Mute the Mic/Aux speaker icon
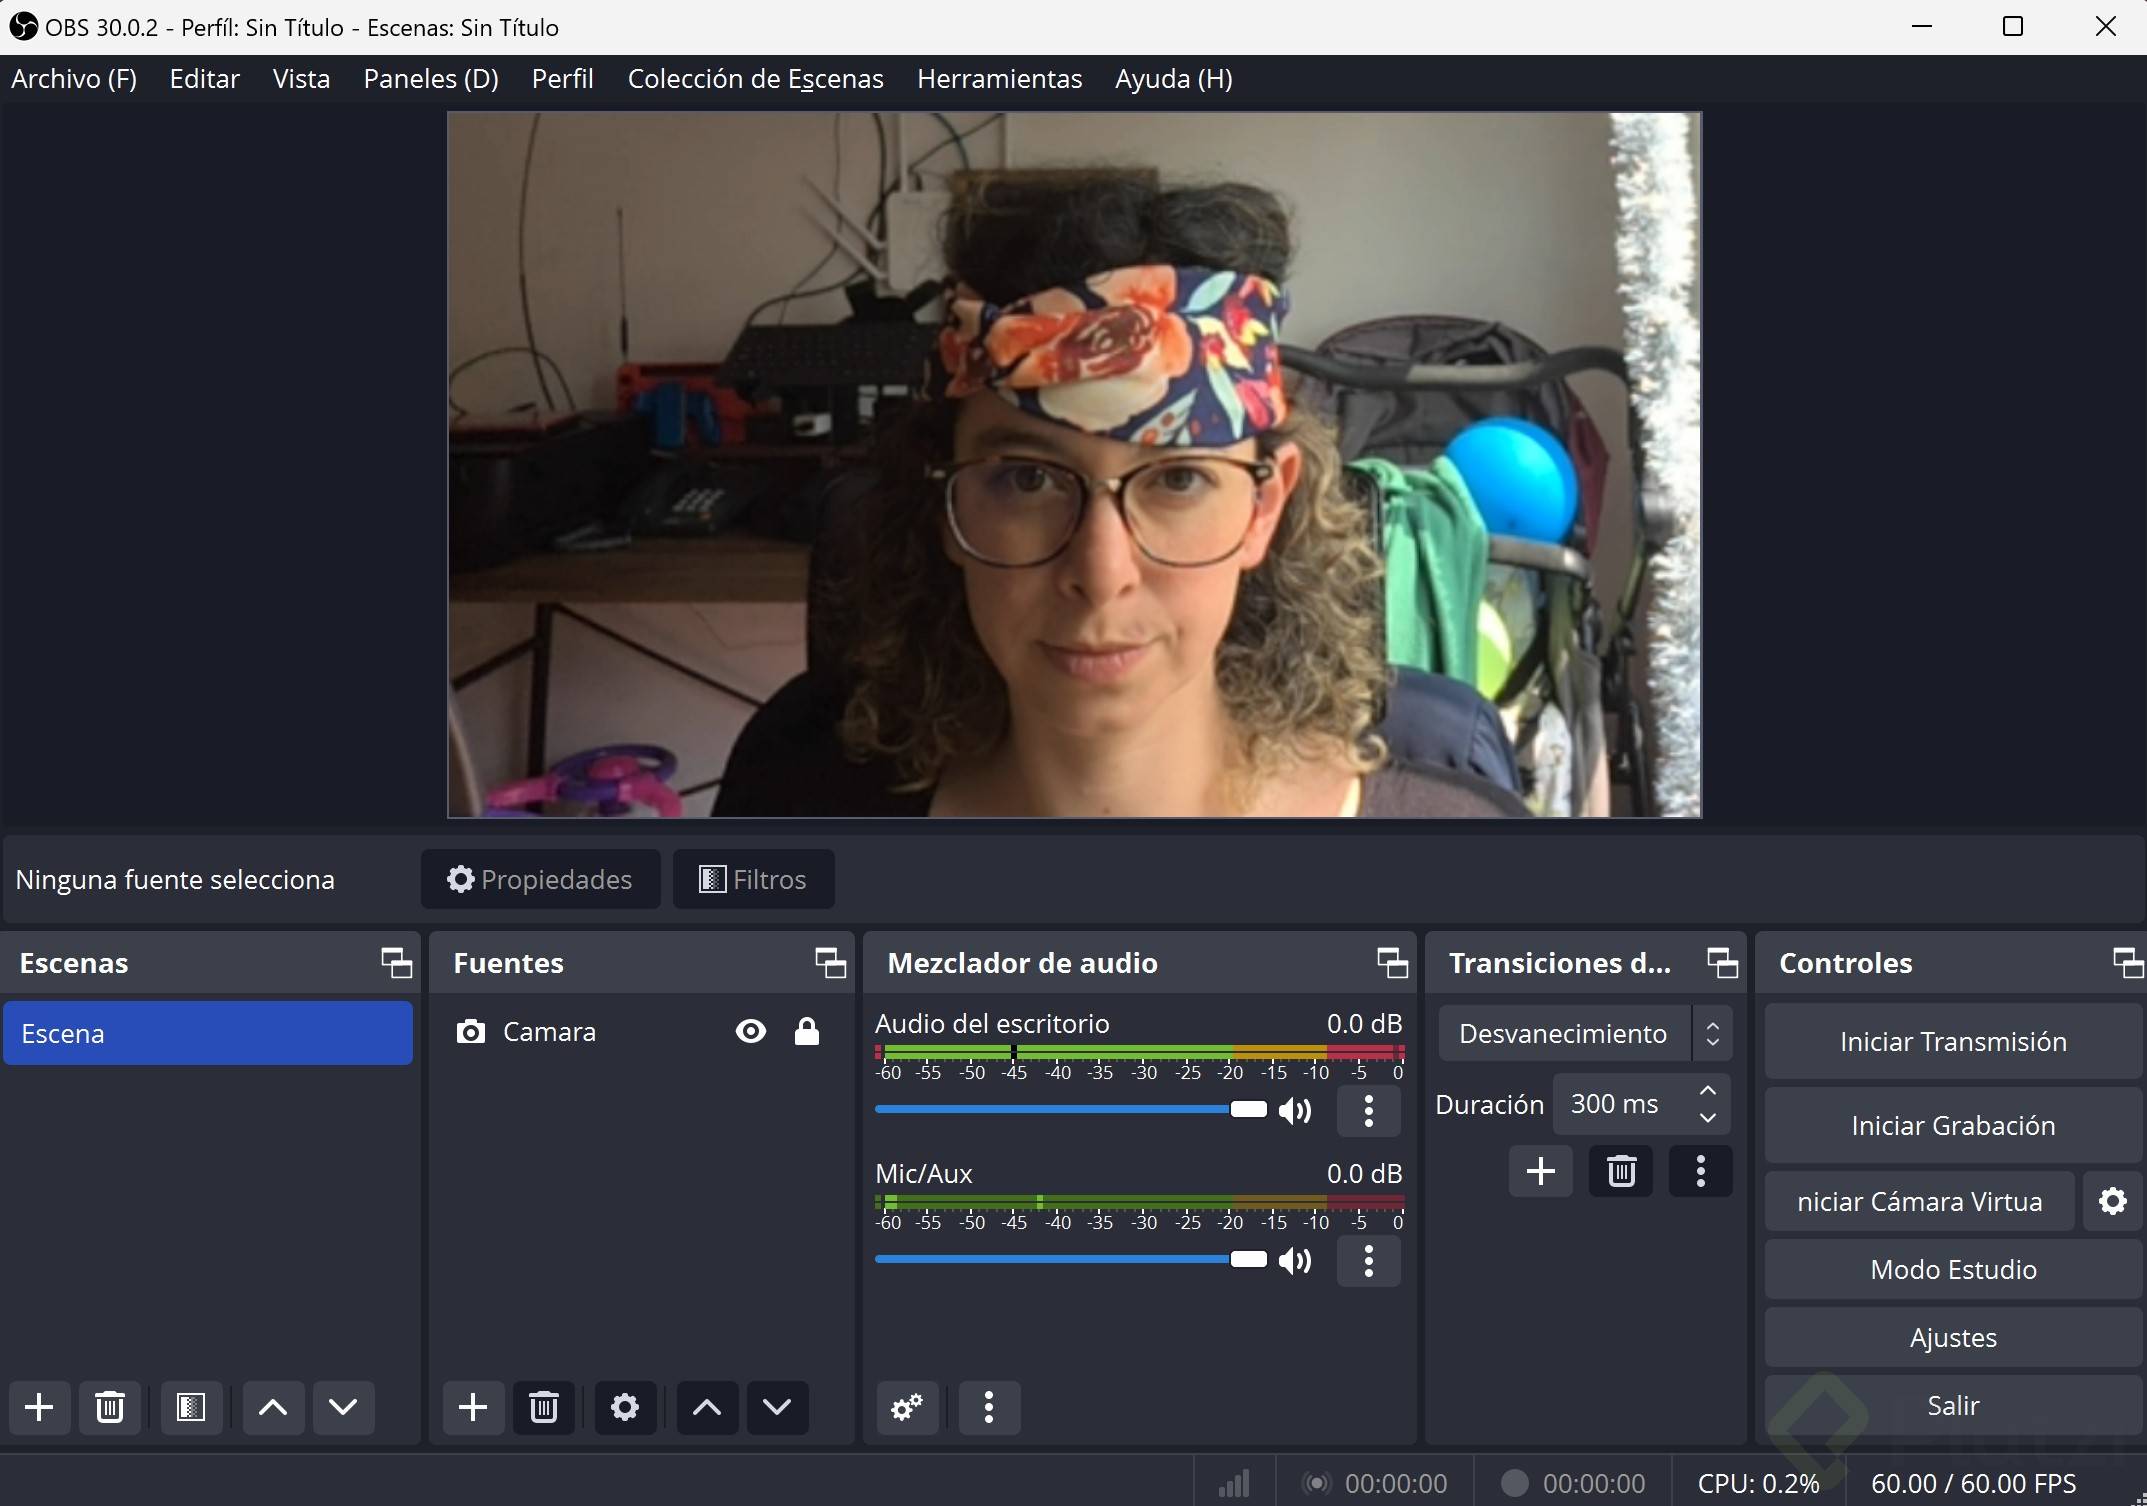The image size is (2147, 1506). click(1295, 1260)
